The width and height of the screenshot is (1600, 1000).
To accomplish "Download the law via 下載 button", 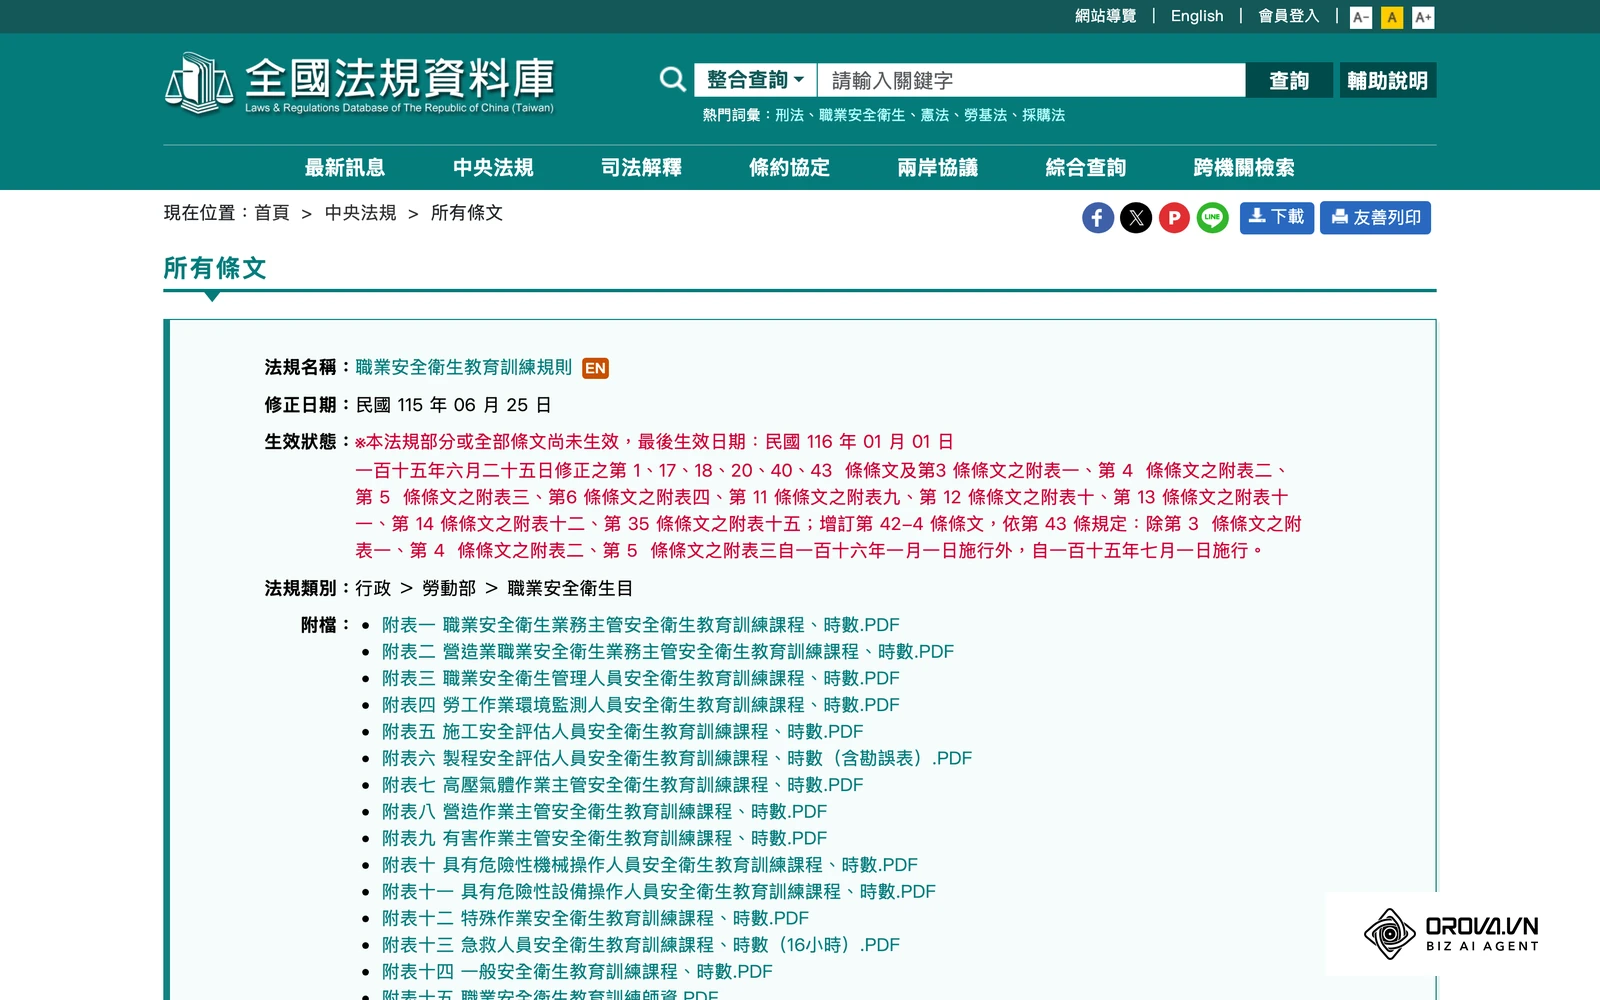I will click(1276, 218).
